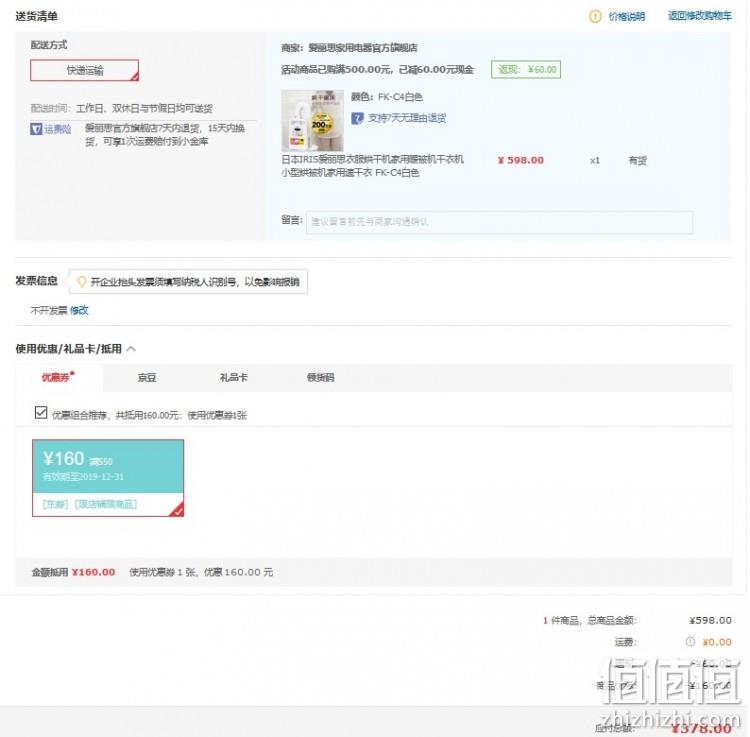Click the 7-day return badge icon
750x737 pixels.
pyautogui.click(x=357, y=118)
